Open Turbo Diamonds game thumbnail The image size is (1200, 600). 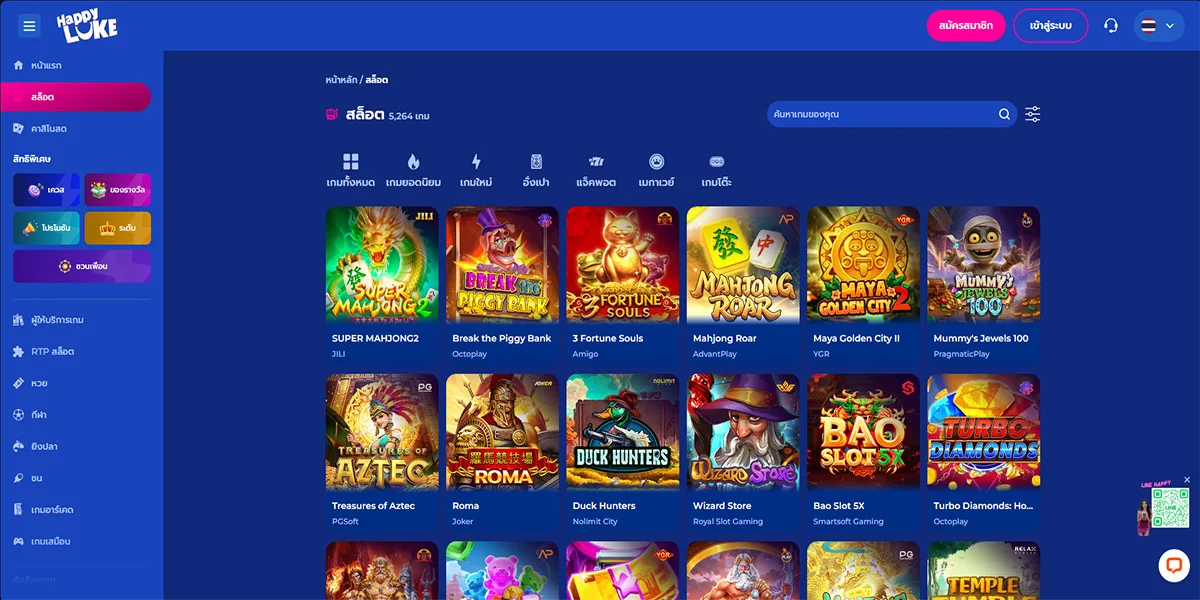(983, 432)
